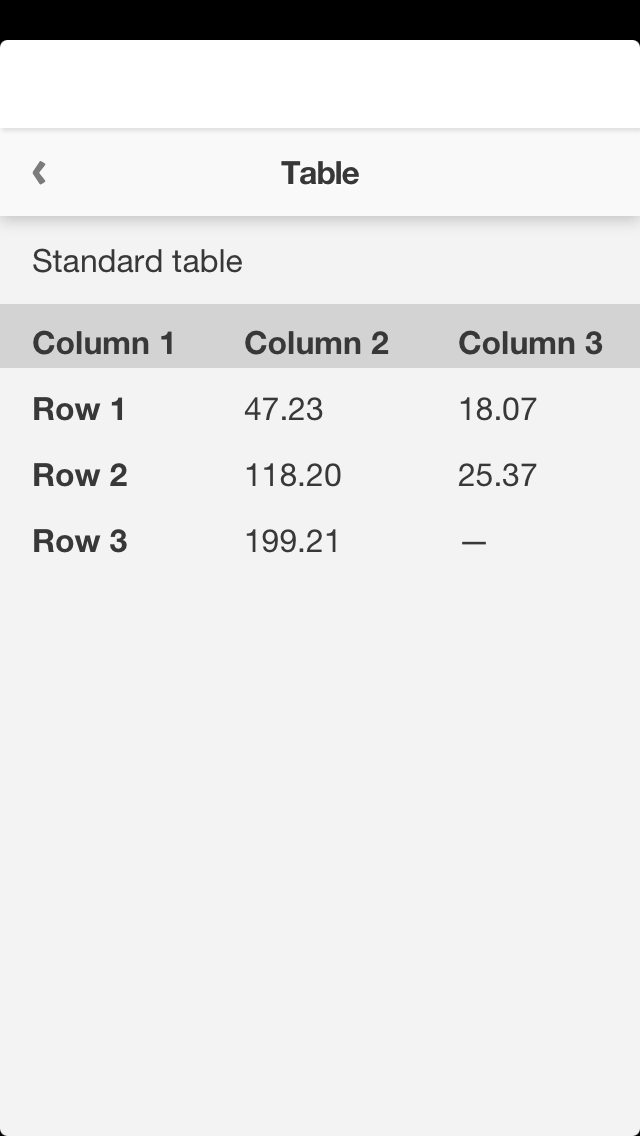Select the Standard table section label
Viewport: 640px width, 1136px height.
tap(137, 261)
